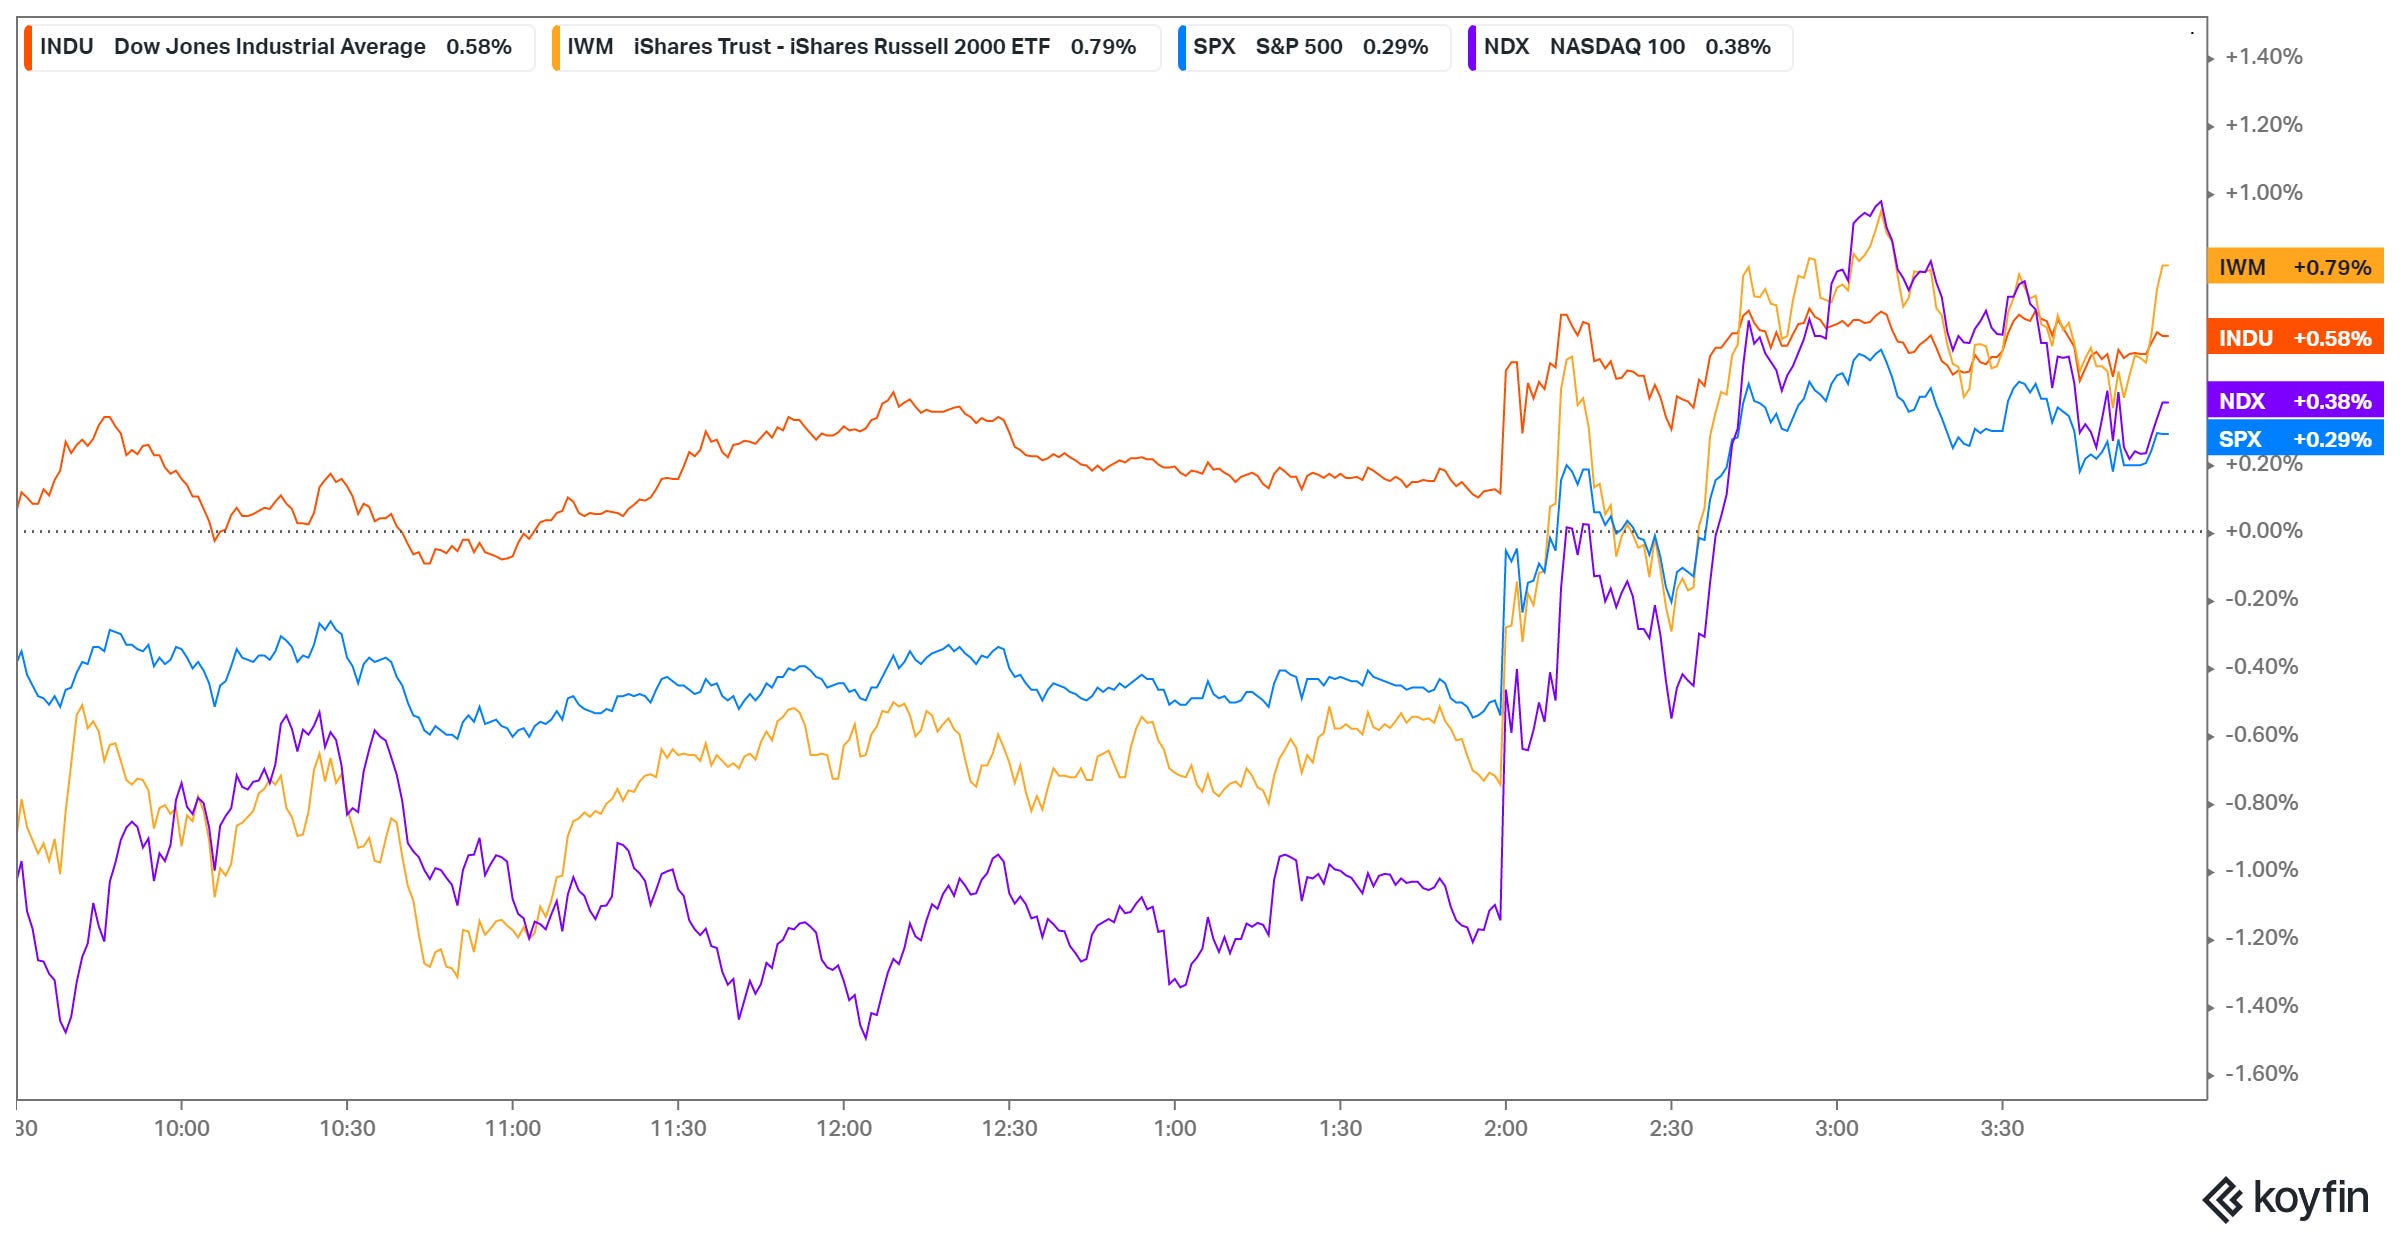The height and width of the screenshot is (1240, 2400).
Task: Click the blue SPX color bar in legend
Action: coord(1182,47)
